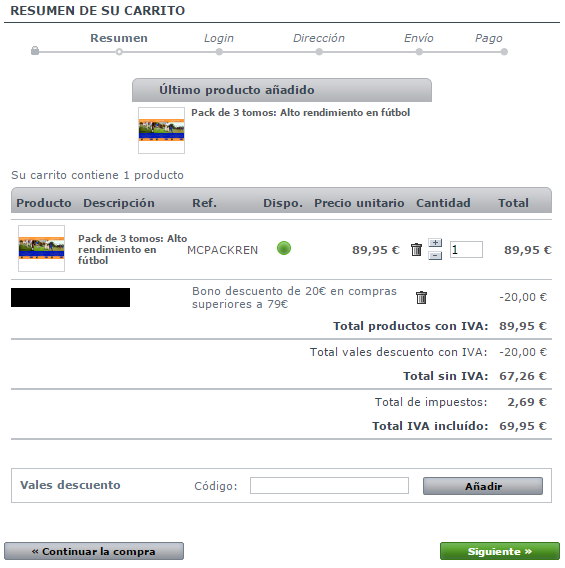Decrease product quantity with minus button
This screenshot has width=565, height=568.
pyautogui.click(x=435, y=256)
